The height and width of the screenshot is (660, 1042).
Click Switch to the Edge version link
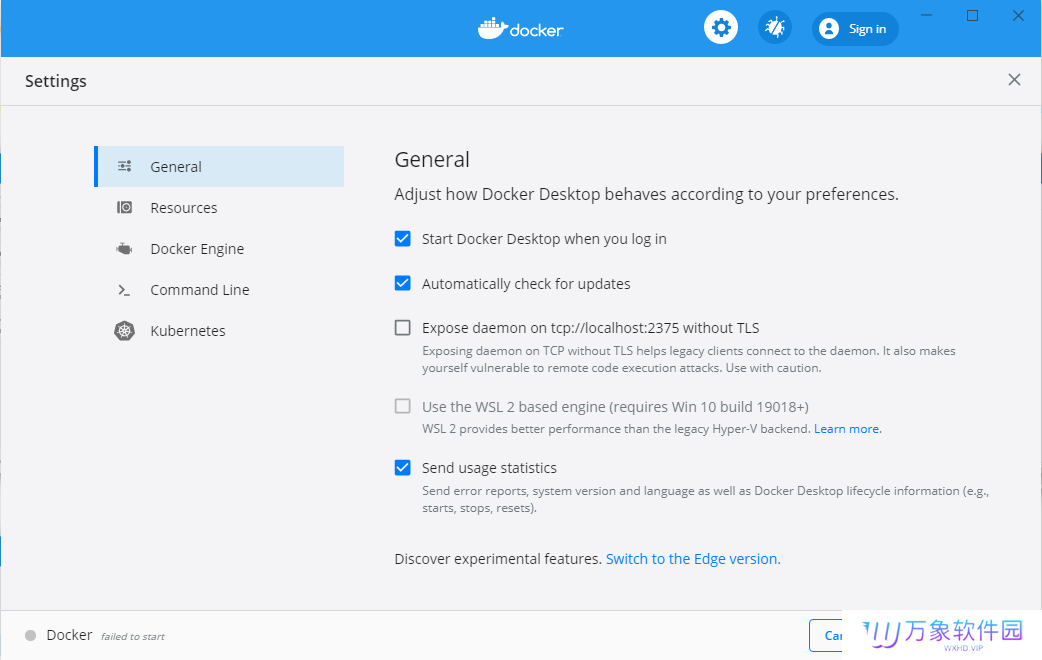click(693, 559)
